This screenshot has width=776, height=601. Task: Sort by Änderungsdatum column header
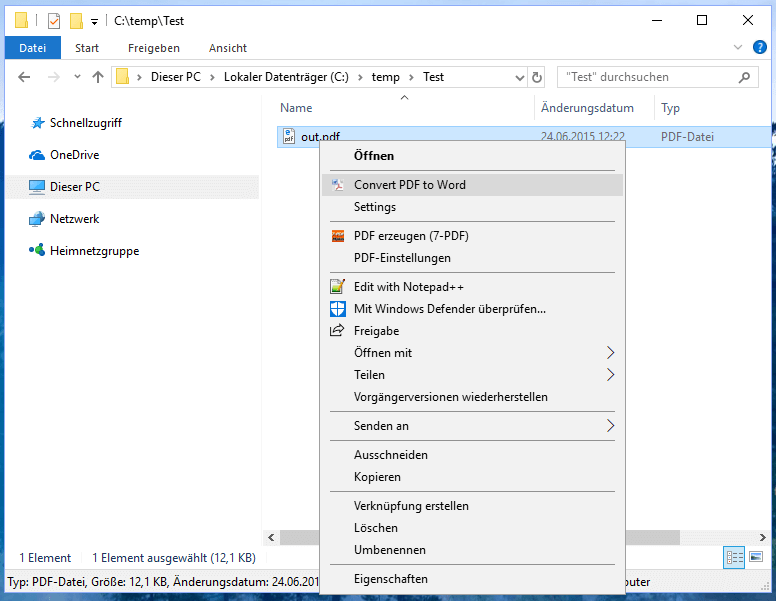(x=587, y=108)
